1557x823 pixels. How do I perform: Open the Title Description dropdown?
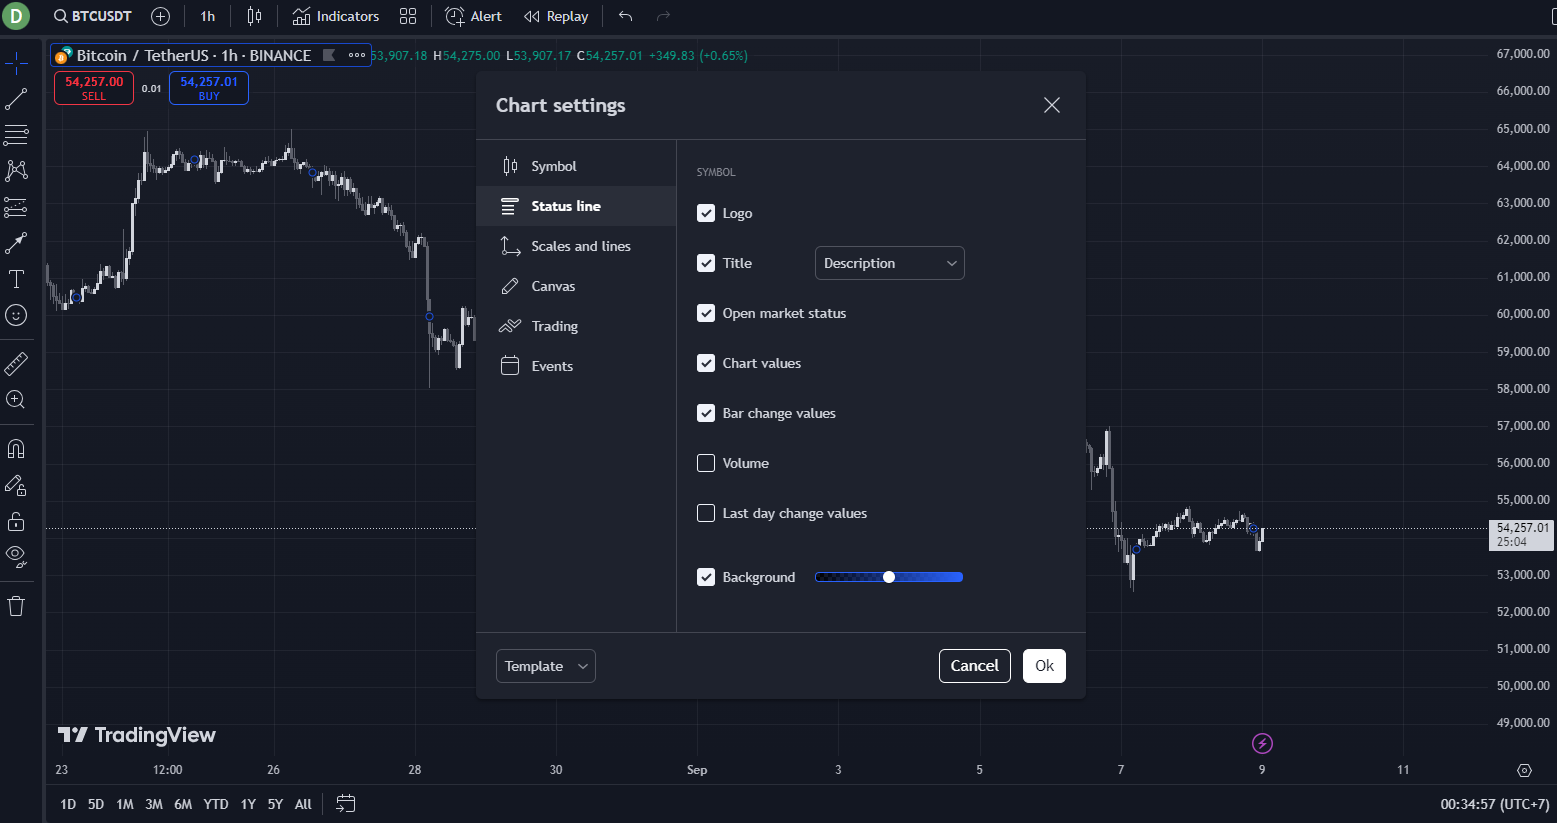(x=890, y=263)
